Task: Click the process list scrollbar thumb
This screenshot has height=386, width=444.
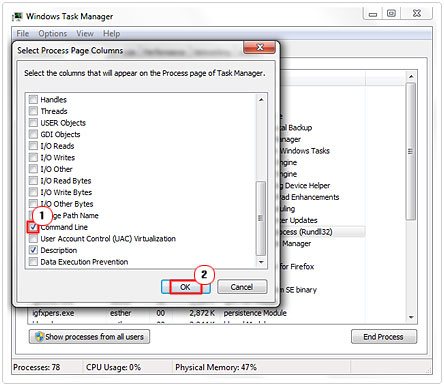Action: [411, 151]
